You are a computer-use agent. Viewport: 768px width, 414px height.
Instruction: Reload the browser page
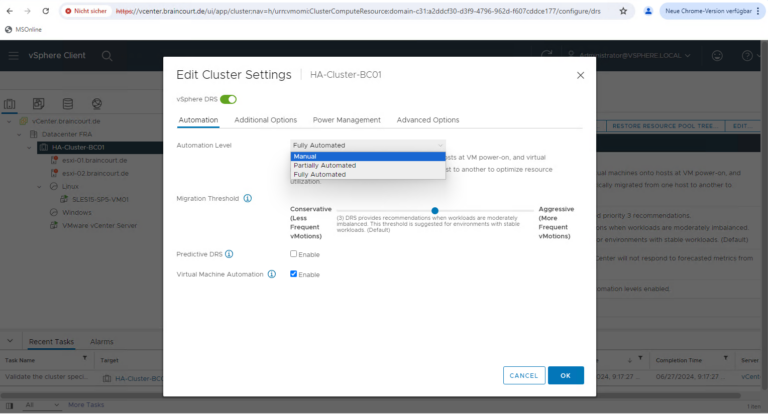point(46,11)
